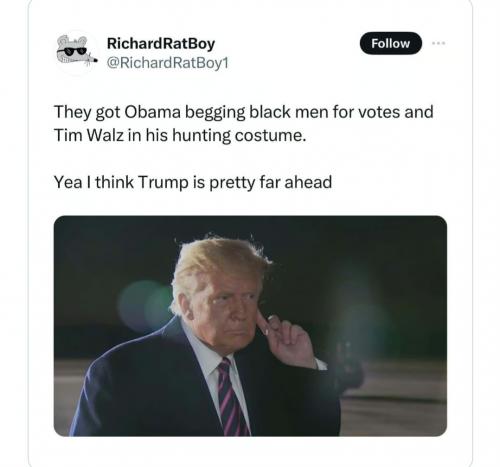Follow the RichardRatBoy account
Viewport: 500px width, 467px height.
point(391,43)
